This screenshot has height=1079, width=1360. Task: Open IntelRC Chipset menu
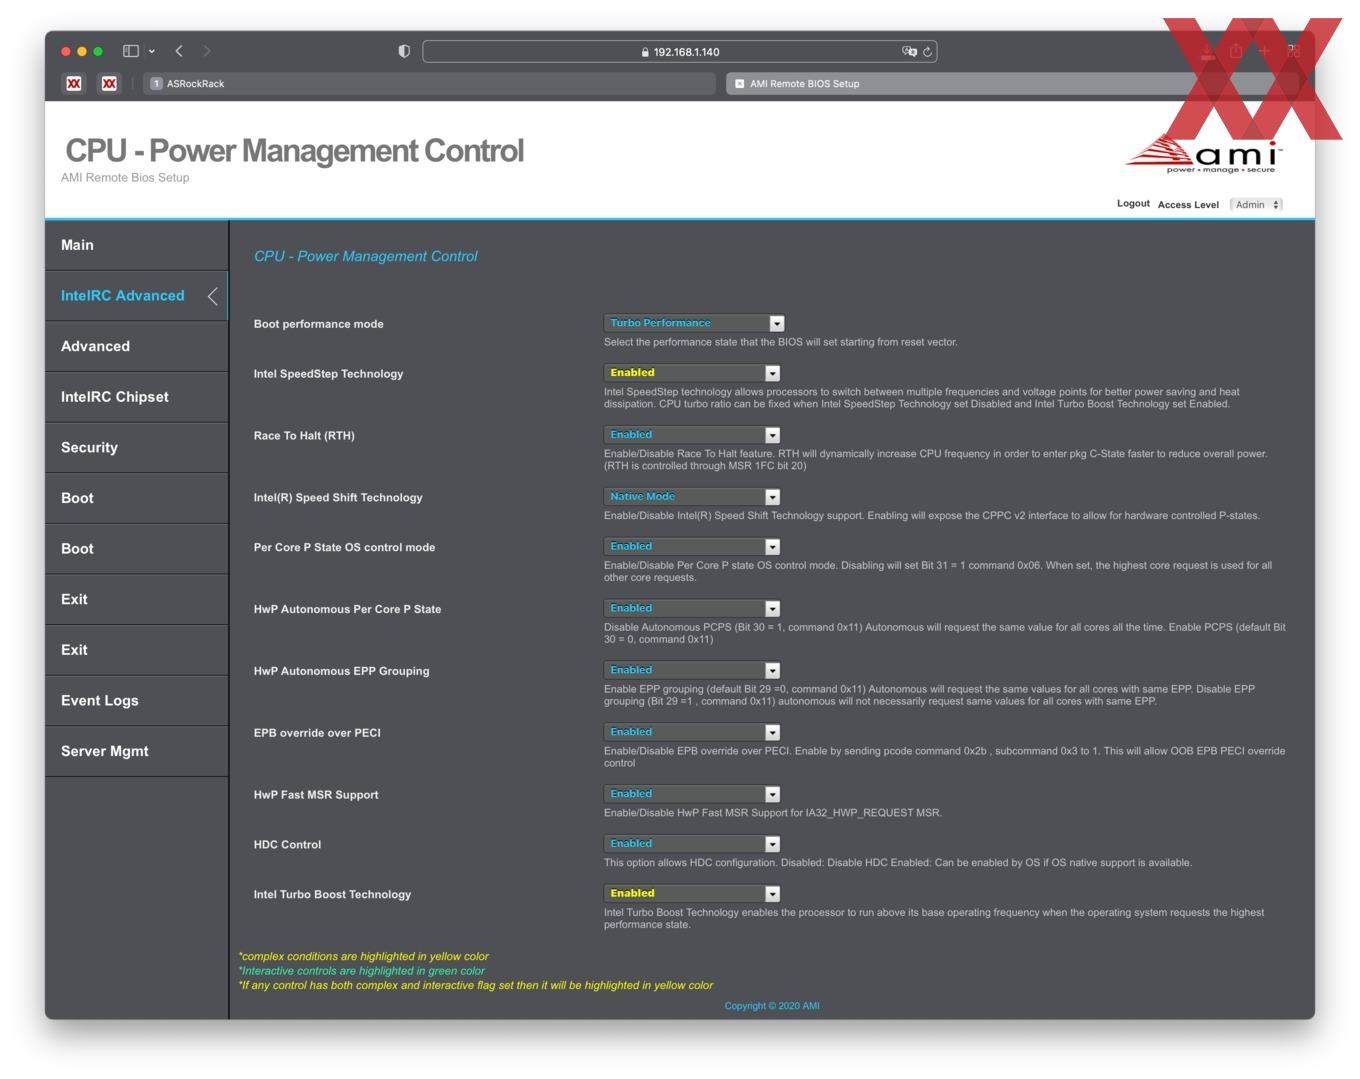click(137, 397)
